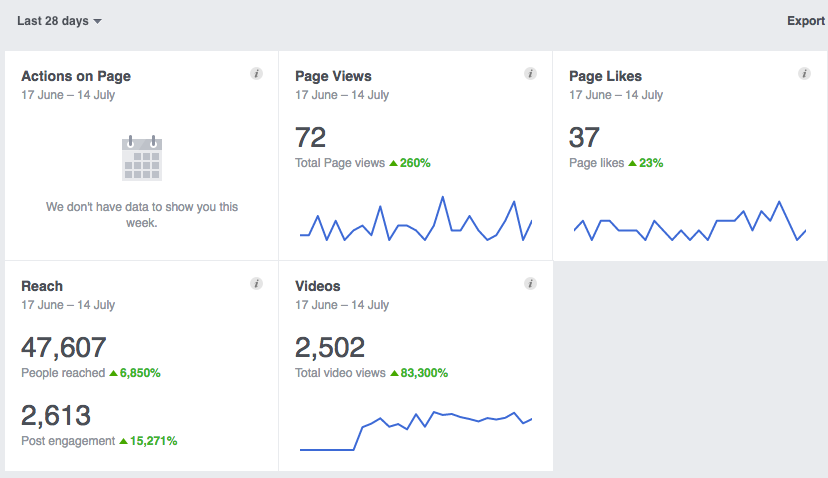Select the Actions on Page heading
Viewport: 828px width, 478px height.
click(x=76, y=76)
